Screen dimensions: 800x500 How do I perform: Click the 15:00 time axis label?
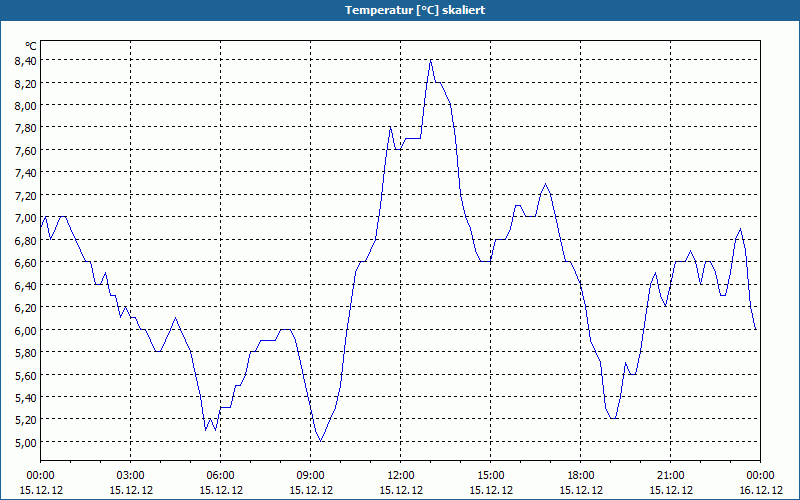491,476
